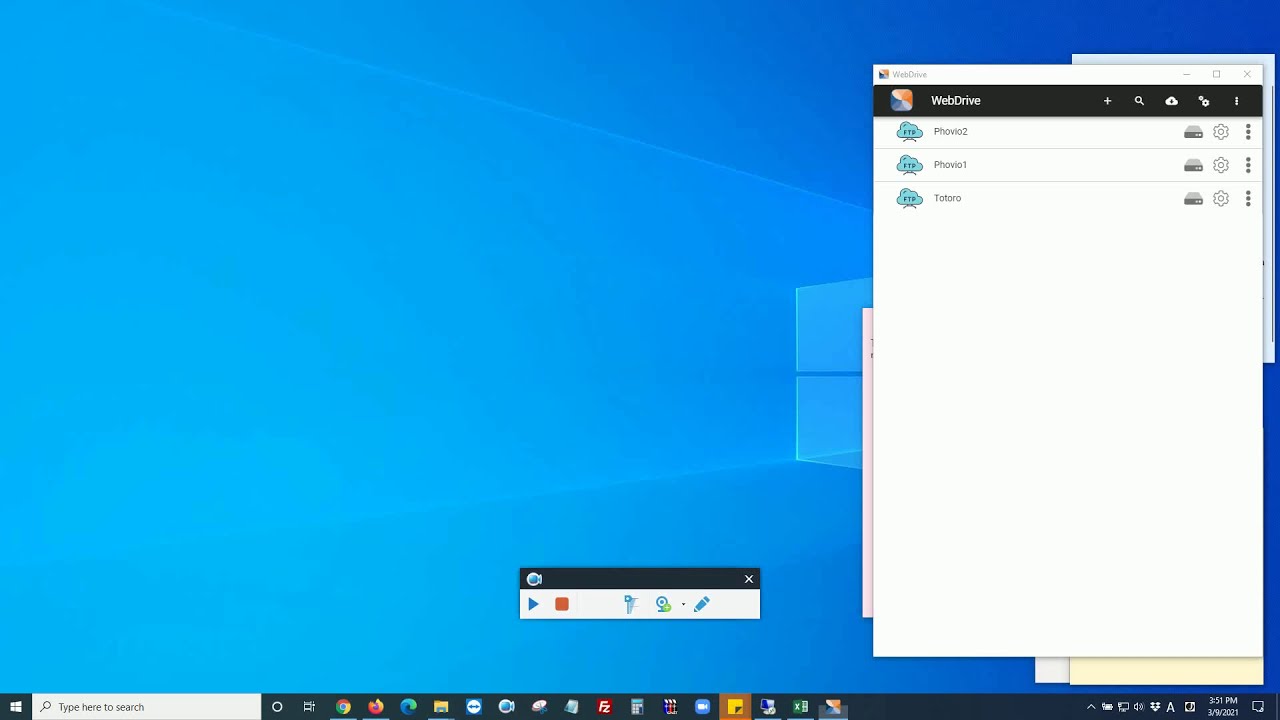Show hidden system tray icons
1280x720 pixels.
[x=1091, y=707]
